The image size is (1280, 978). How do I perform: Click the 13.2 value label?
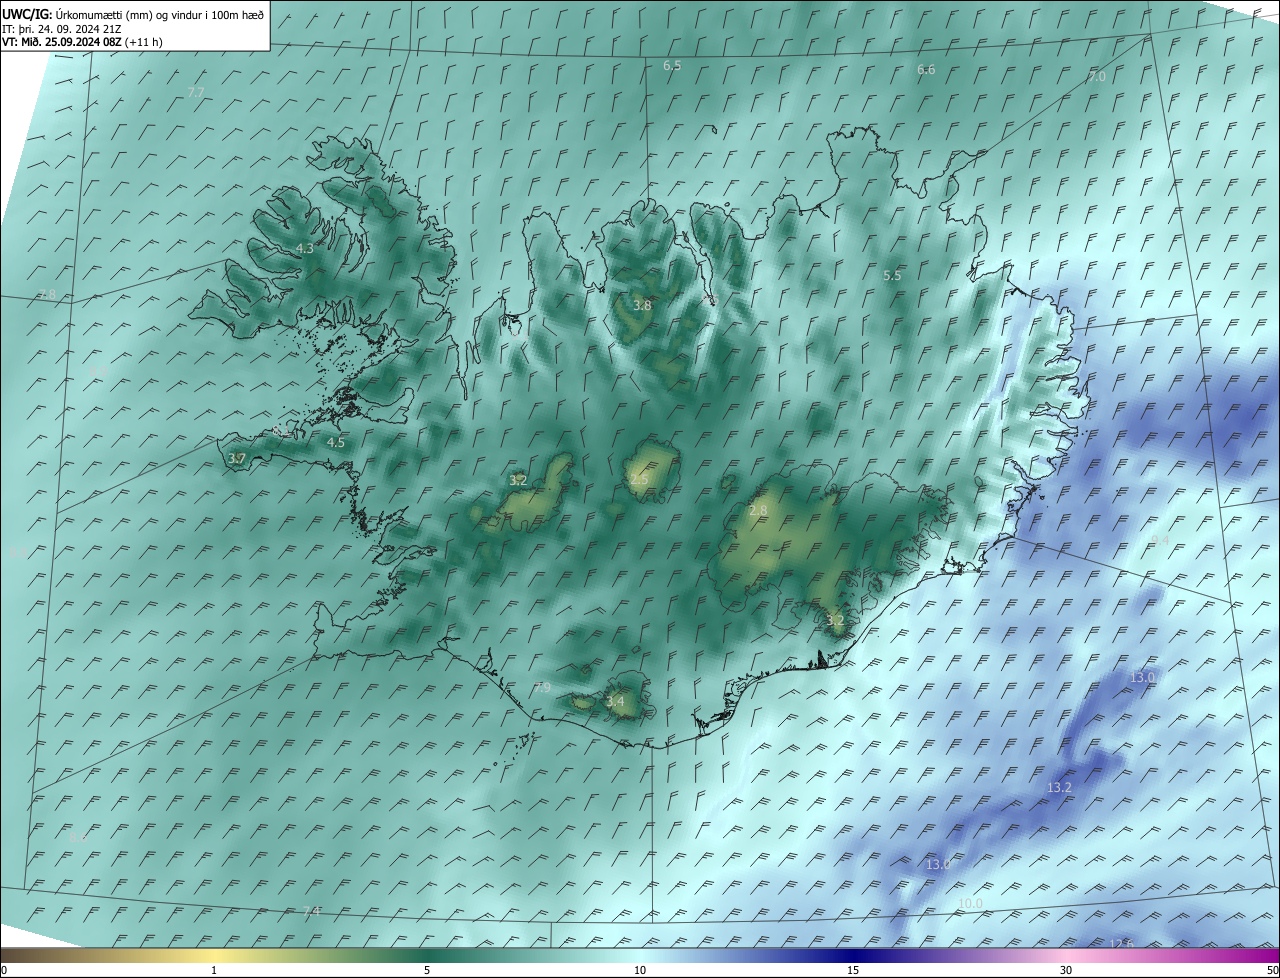(1059, 788)
